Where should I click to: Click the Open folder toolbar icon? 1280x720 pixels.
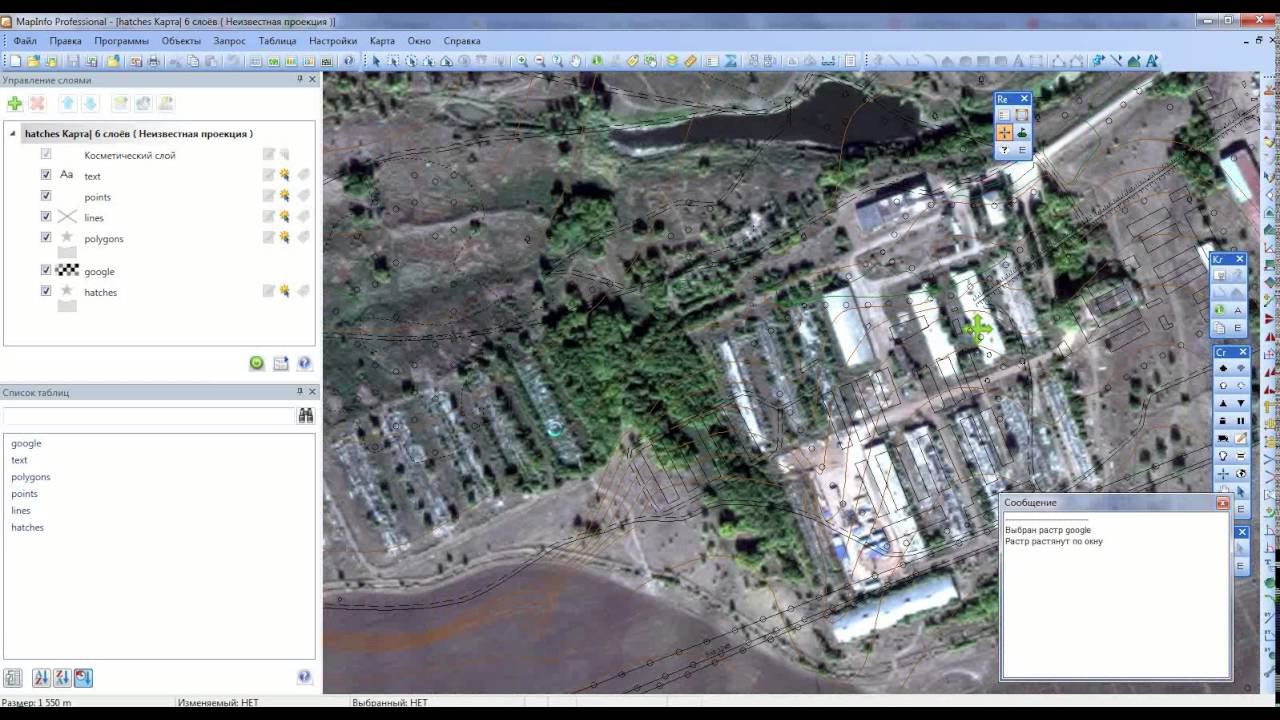pos(33,61)
